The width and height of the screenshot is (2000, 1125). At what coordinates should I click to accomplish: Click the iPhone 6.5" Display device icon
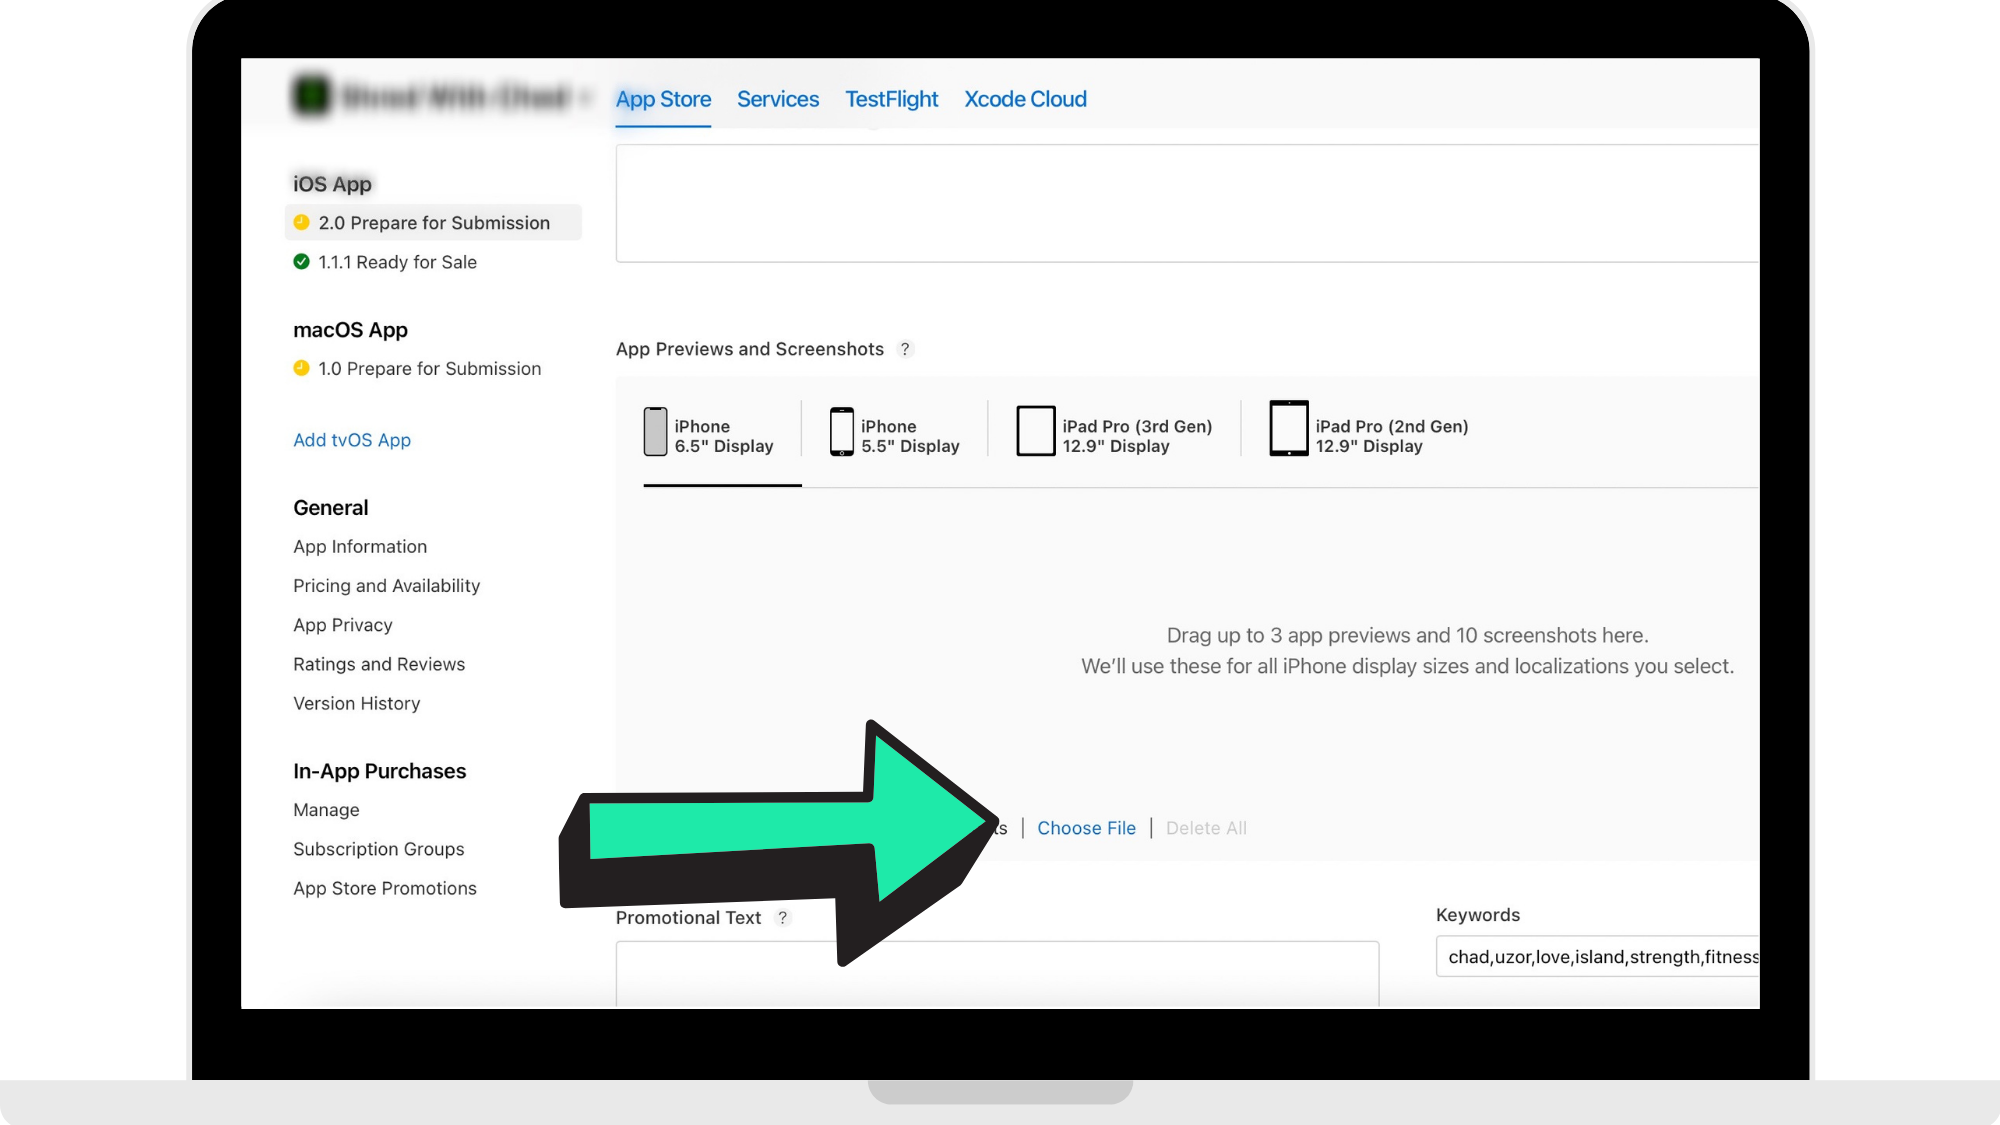[x=655, y=432]
